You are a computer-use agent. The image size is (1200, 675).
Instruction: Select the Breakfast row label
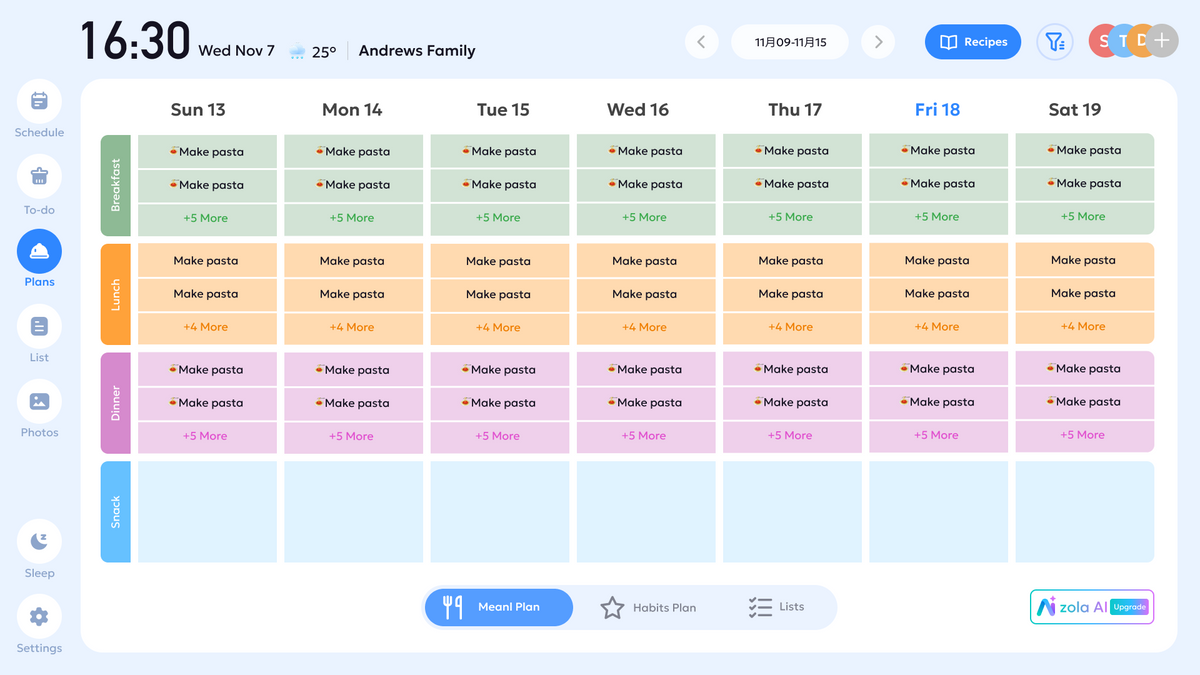[116, 185]
